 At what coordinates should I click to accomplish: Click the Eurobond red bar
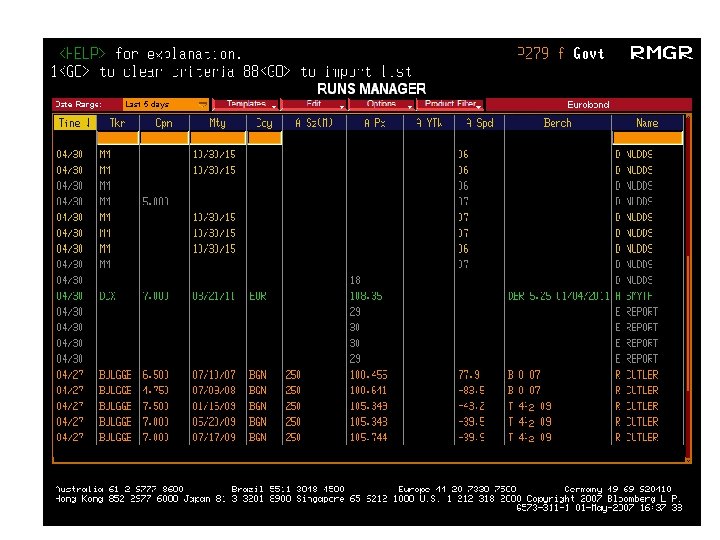[589, 104]
